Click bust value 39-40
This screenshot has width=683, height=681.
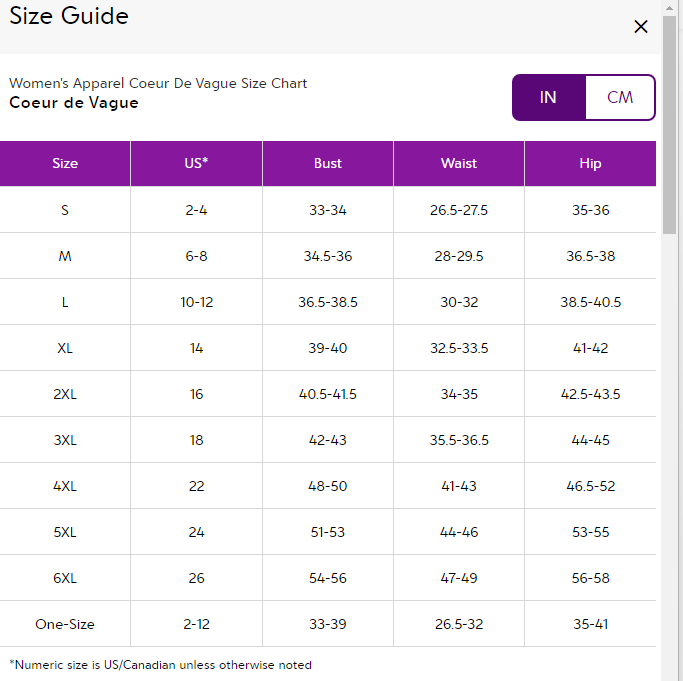[328, 348]
